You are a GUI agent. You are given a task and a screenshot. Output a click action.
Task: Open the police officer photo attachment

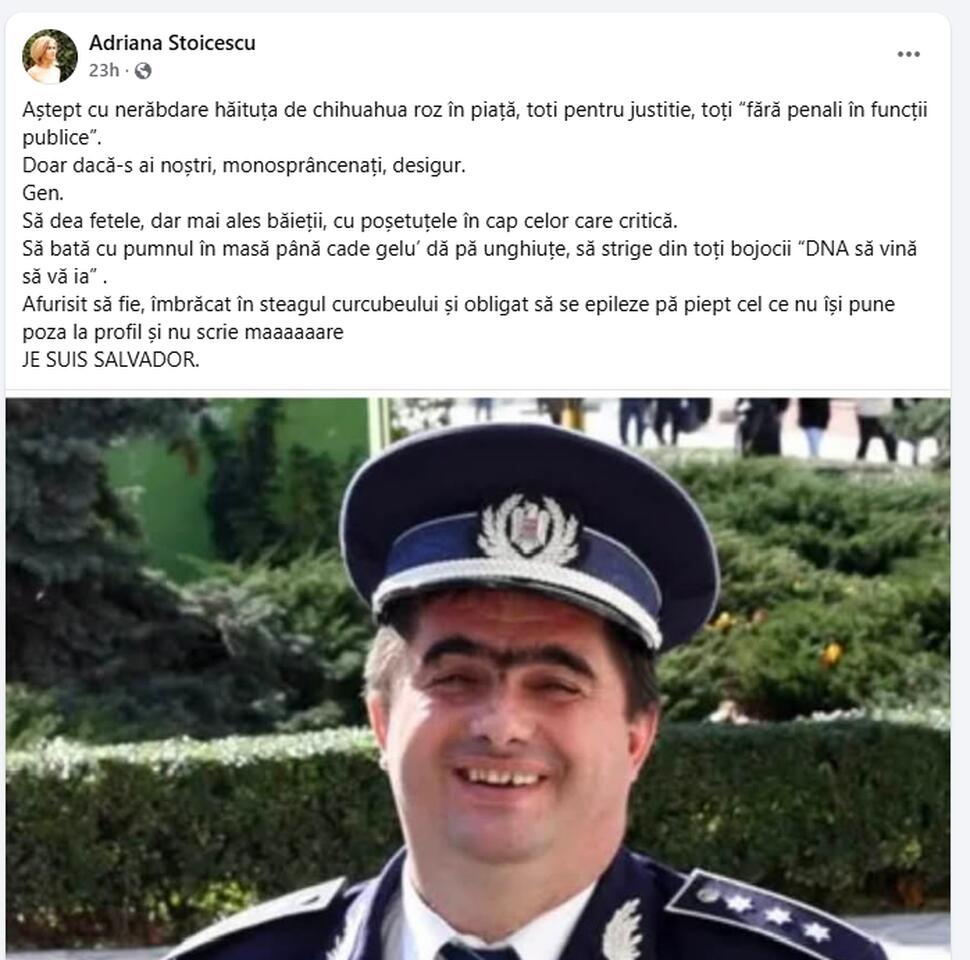(478, 679)
